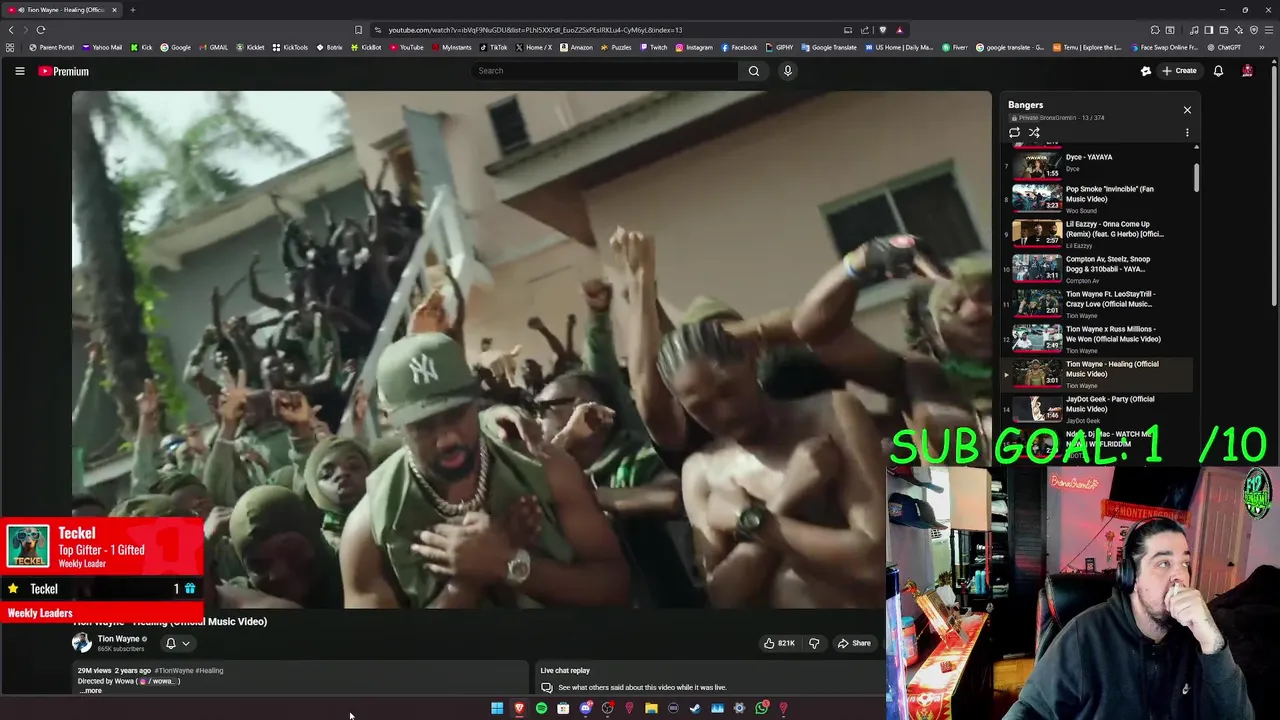Open the YouTube hamburger guide menu
1280x720 pixels.
click(x=19, y=71)
